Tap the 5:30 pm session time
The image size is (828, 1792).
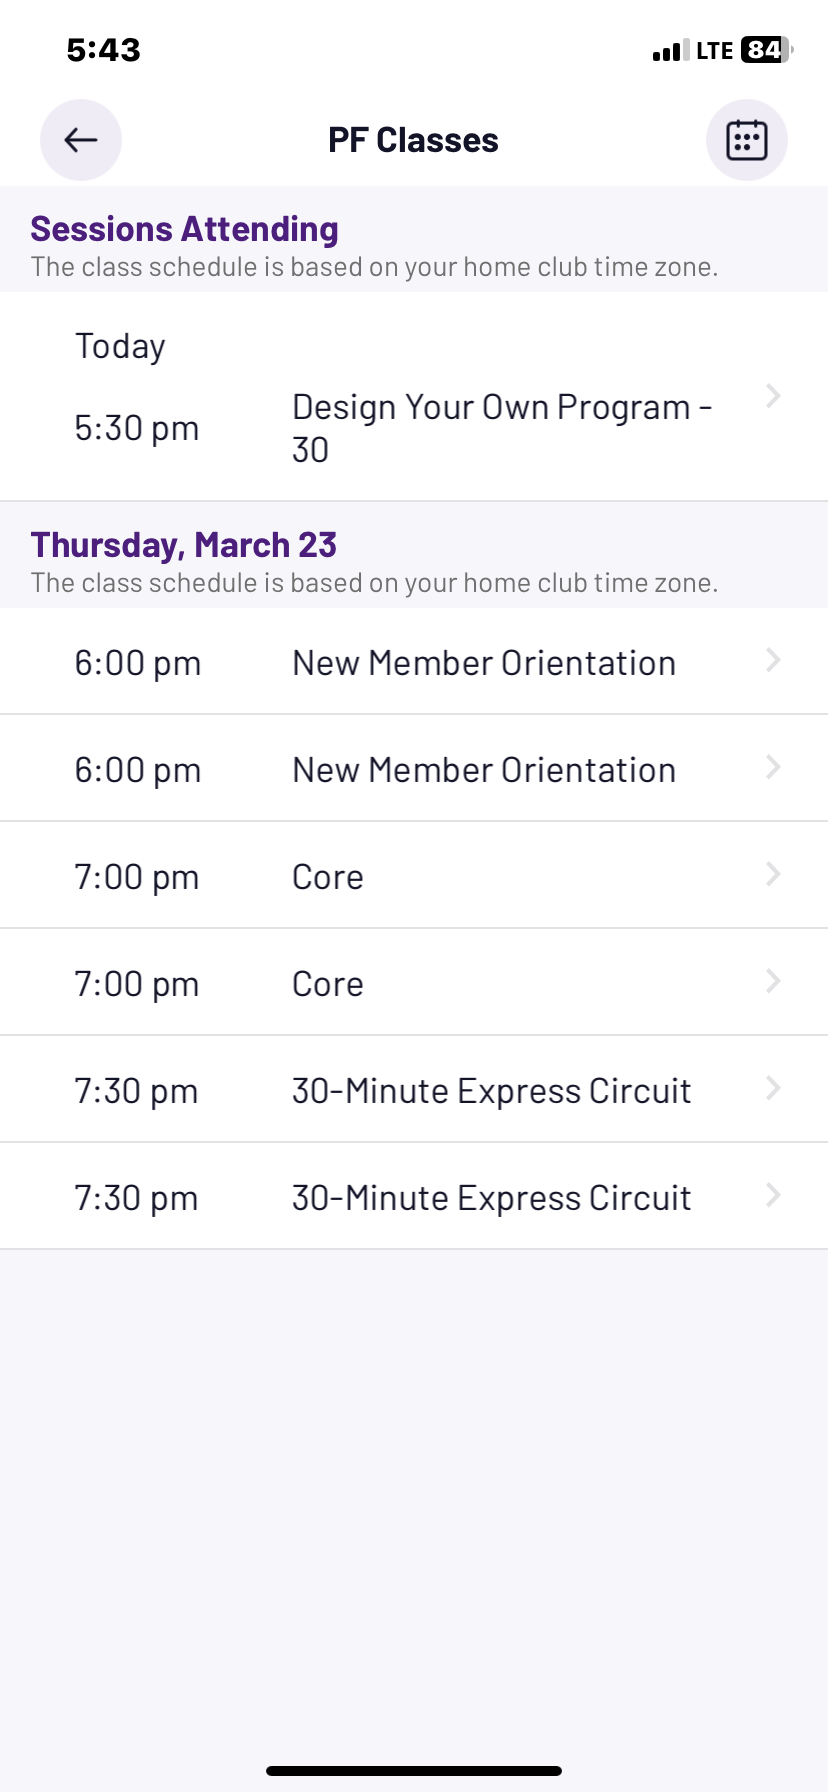coord(137,428)
